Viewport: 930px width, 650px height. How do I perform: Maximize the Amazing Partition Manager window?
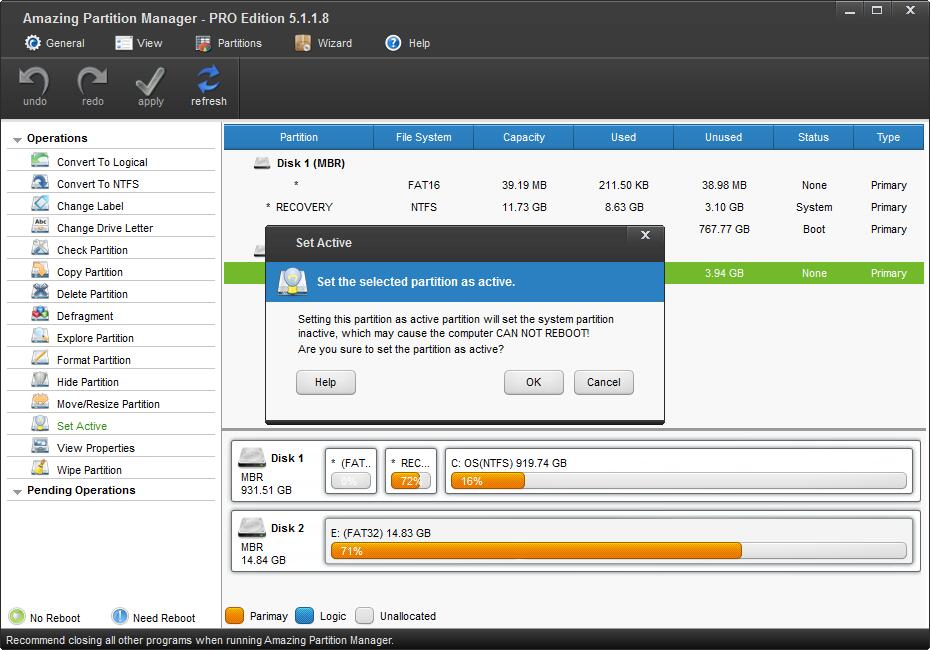click(x=877, y=9)
